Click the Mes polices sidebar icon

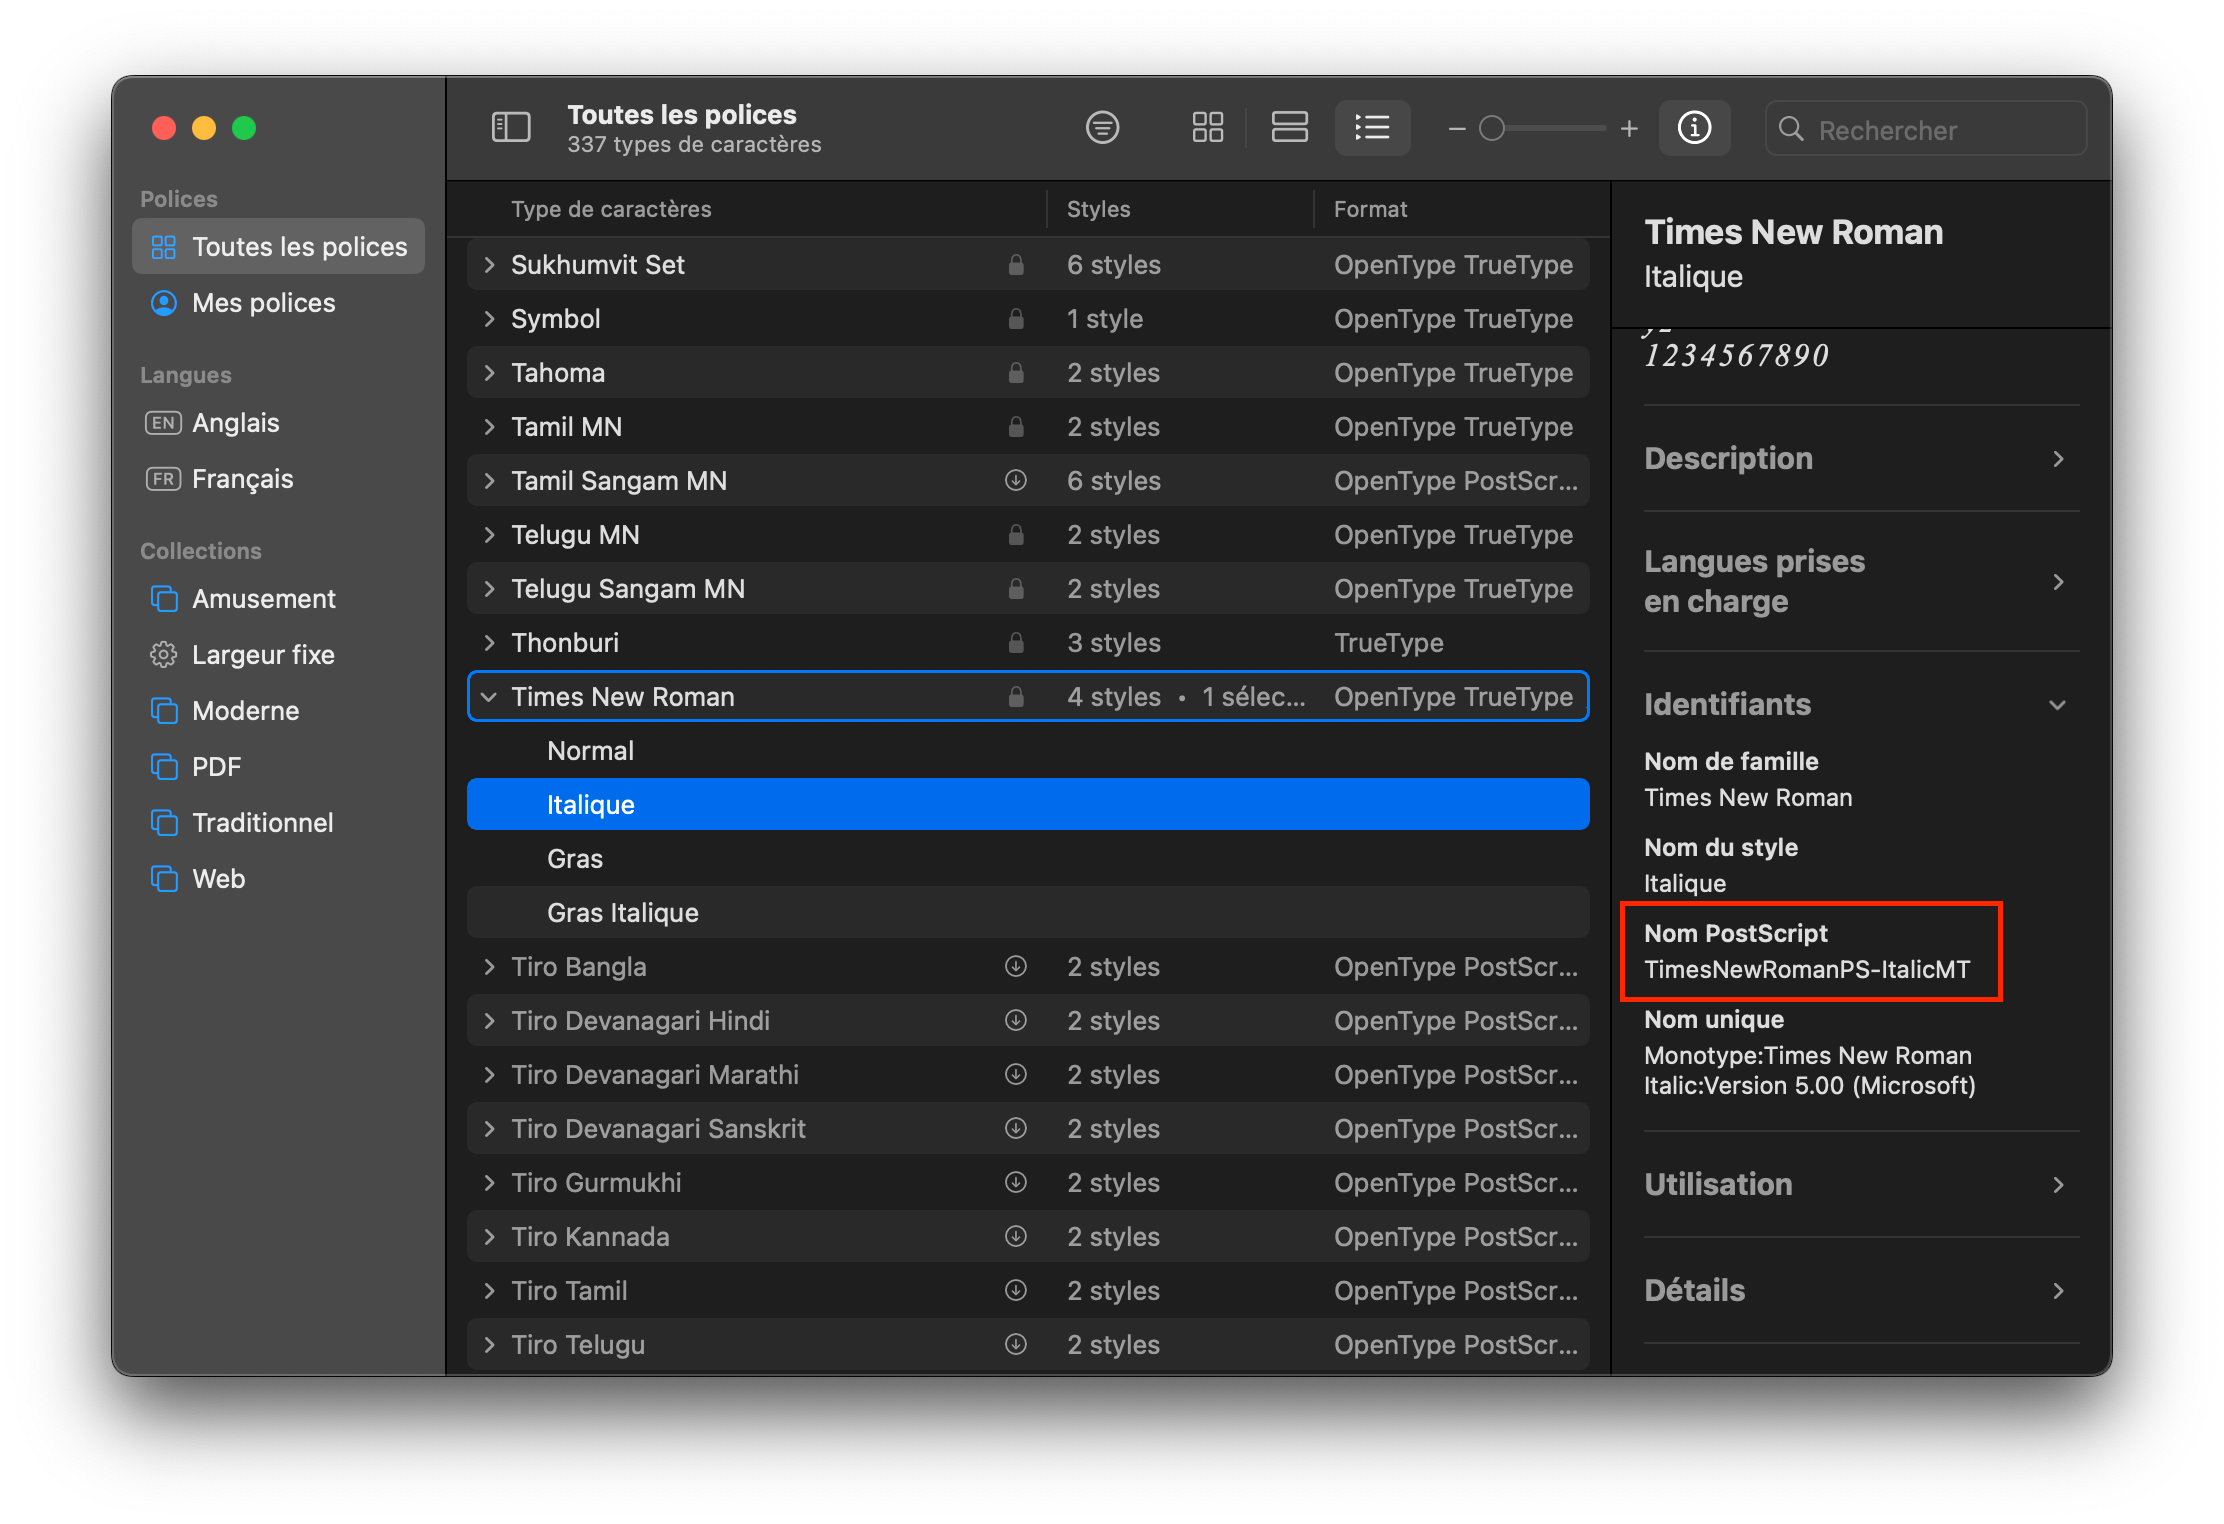tap(162, 302)
